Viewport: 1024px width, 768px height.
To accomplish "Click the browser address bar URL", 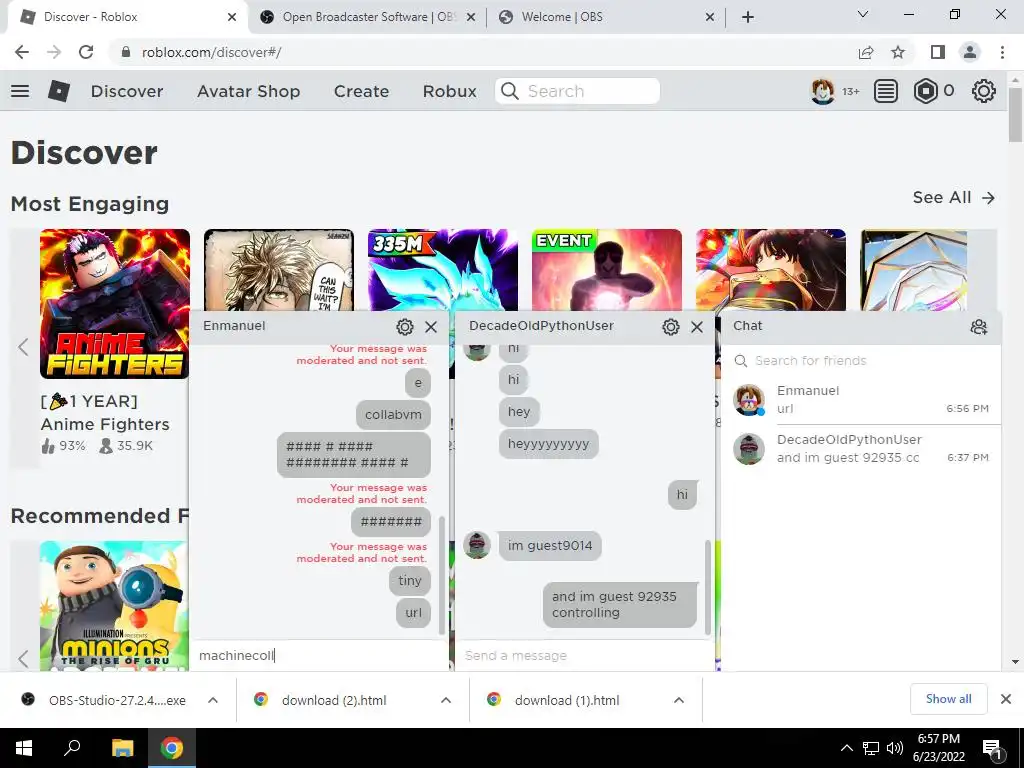I will [212, 52].
